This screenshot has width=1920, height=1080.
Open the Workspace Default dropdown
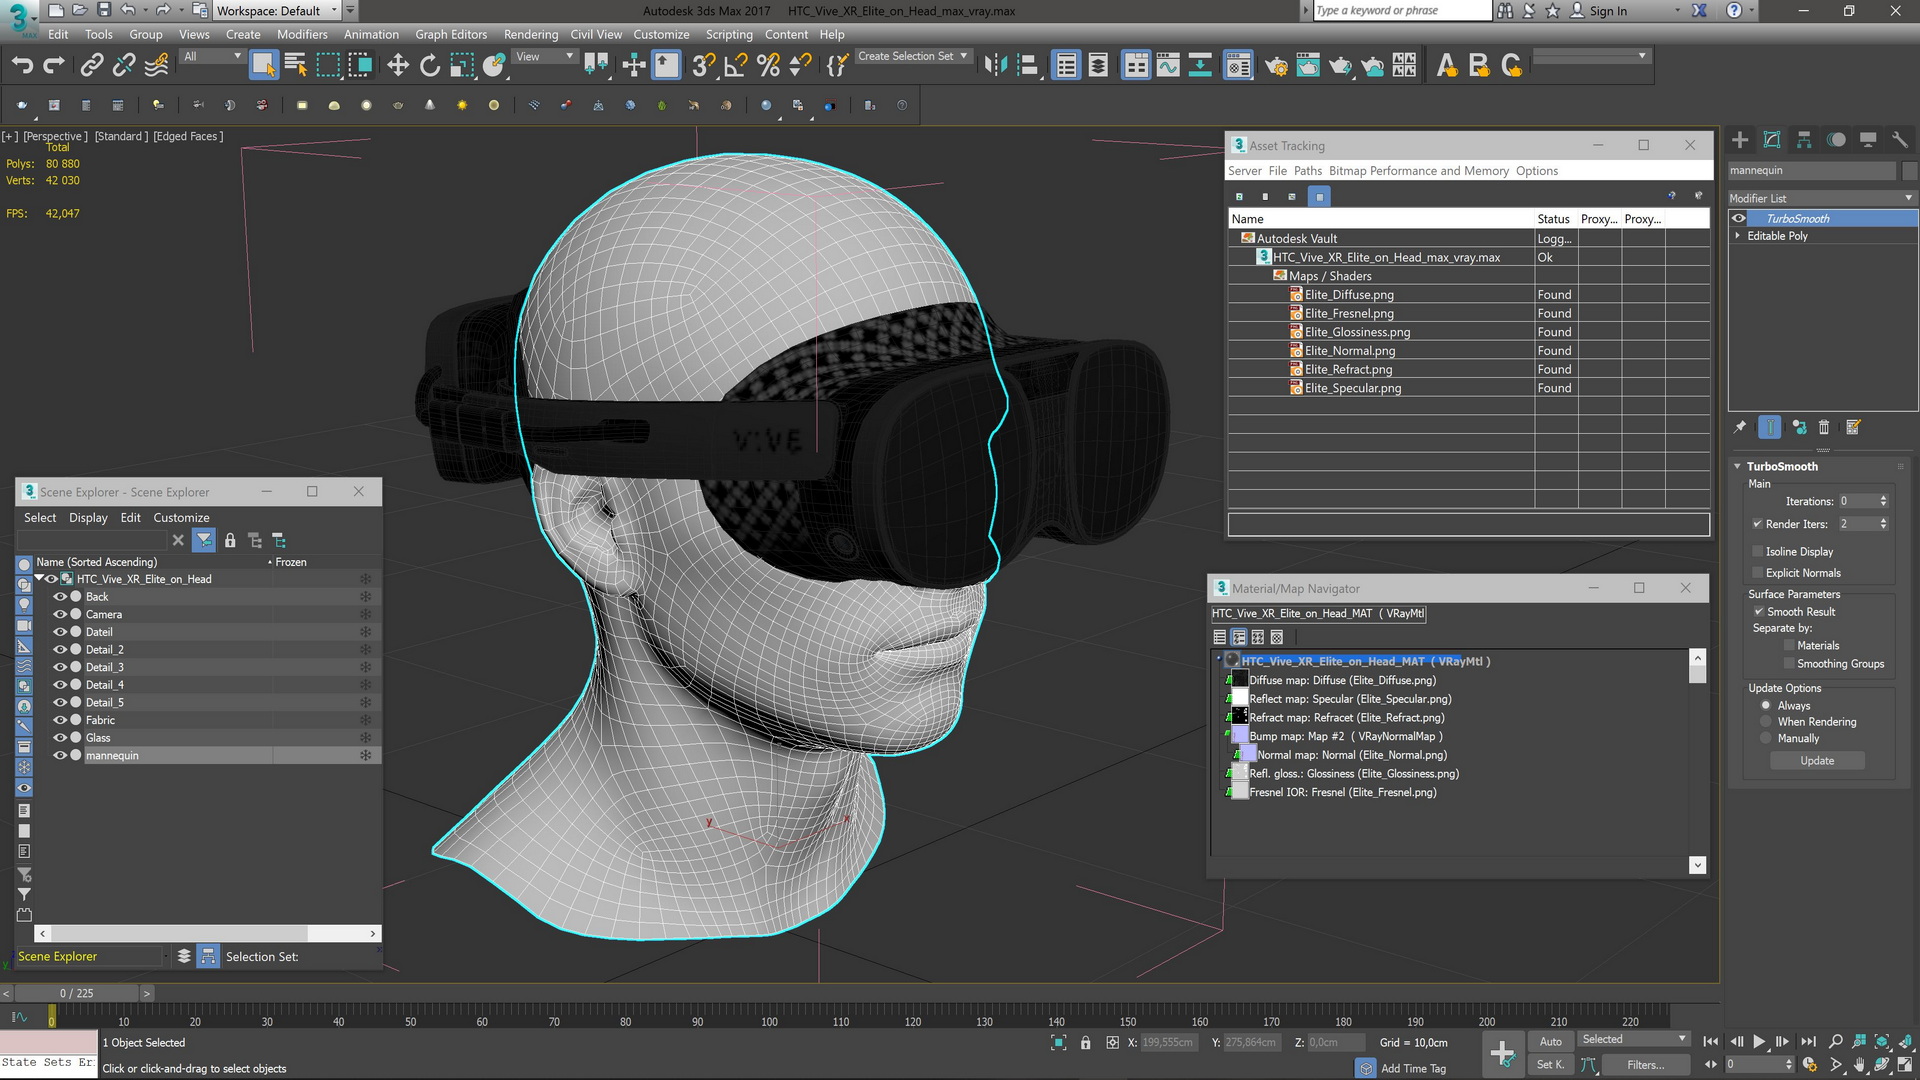(x=276, y=11)
